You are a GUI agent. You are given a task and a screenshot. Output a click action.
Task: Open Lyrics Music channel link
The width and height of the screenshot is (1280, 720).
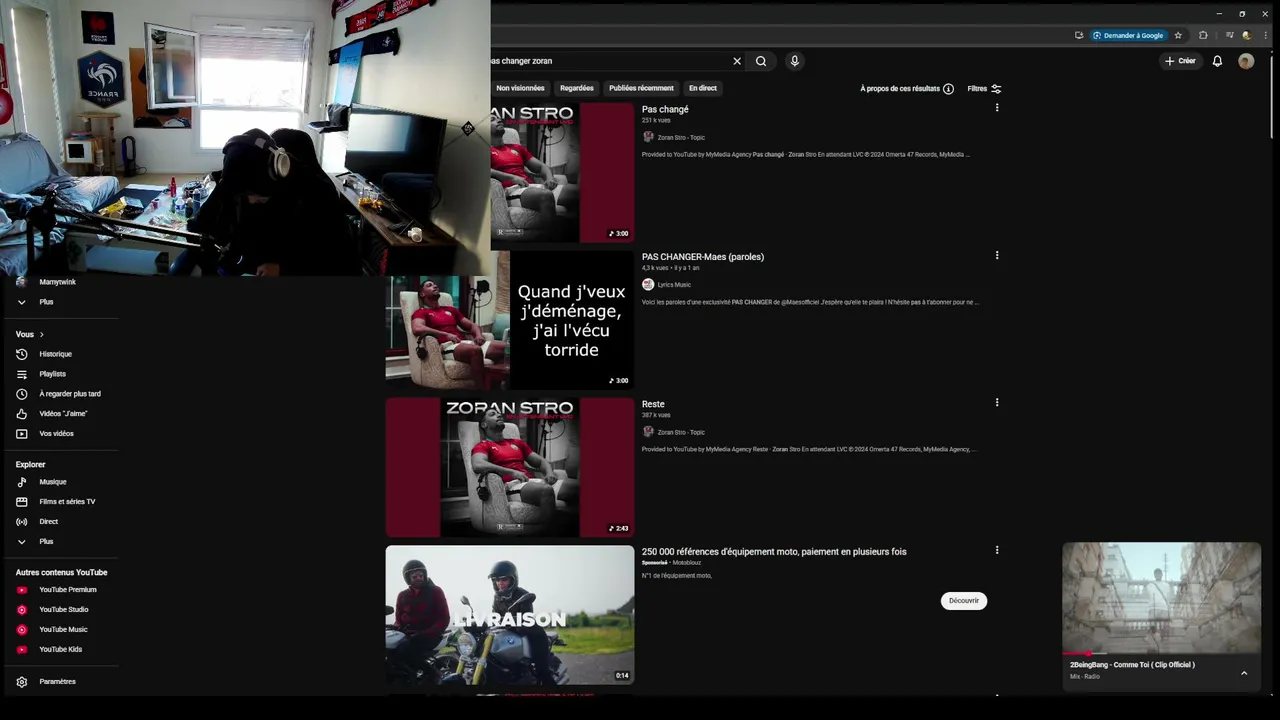674,285
